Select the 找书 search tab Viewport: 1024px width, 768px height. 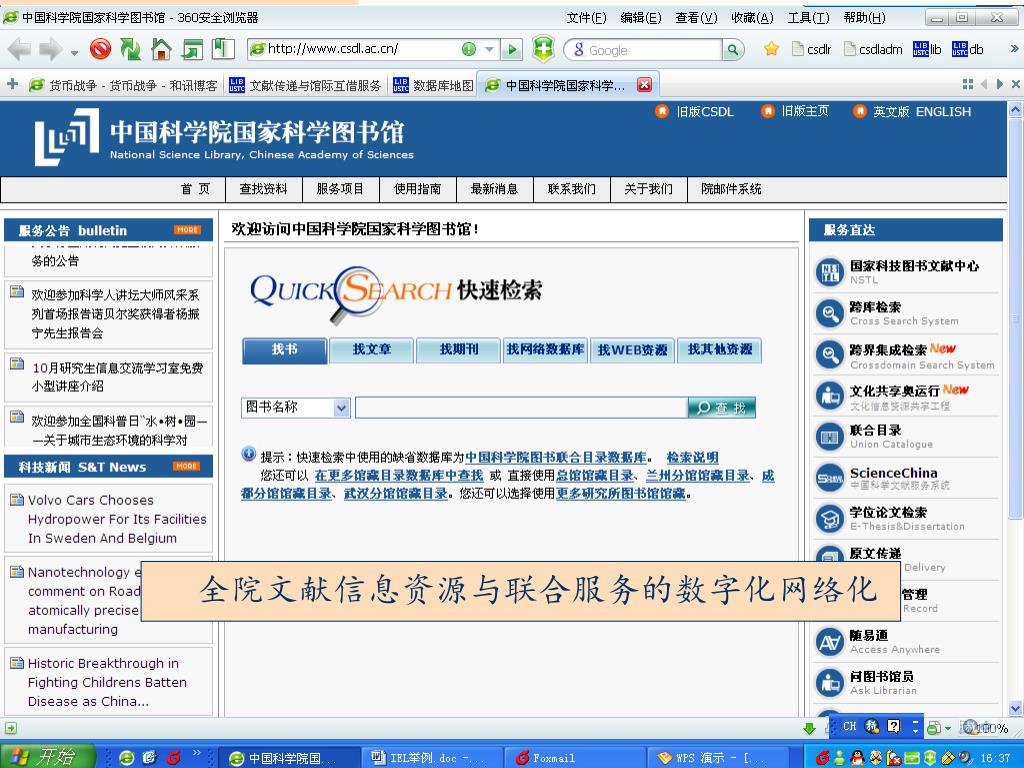point(284,350)
